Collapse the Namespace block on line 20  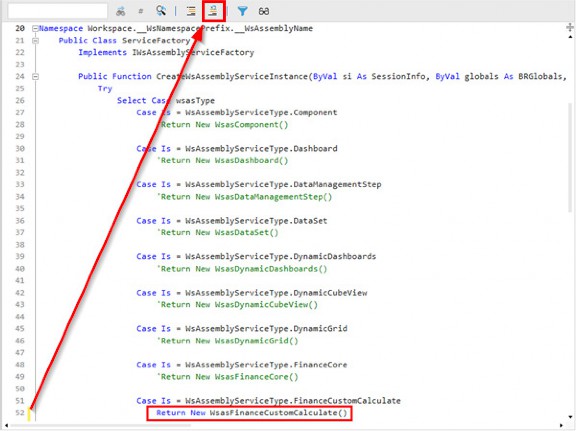tap(35, 28)
